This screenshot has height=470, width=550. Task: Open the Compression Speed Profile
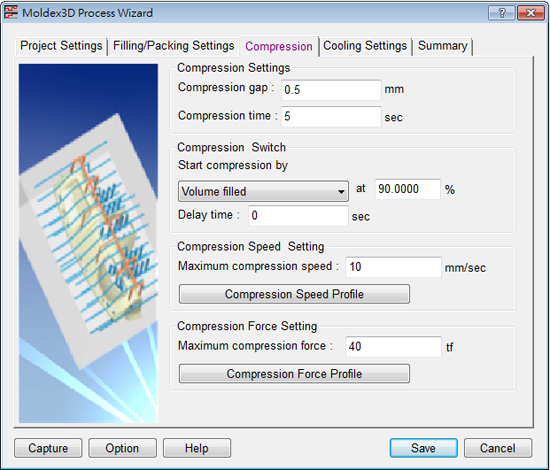[x=294, y=294]
